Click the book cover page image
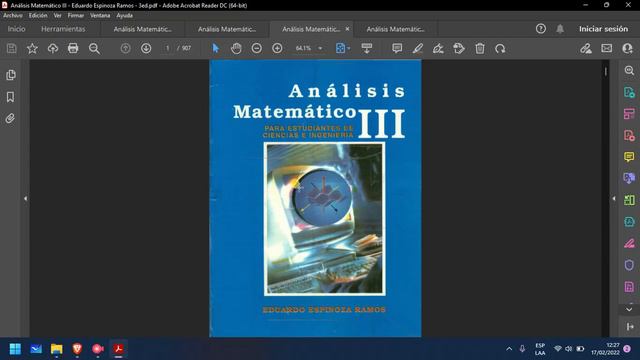Screen dimensions: 640x360 tap(315, 198)
